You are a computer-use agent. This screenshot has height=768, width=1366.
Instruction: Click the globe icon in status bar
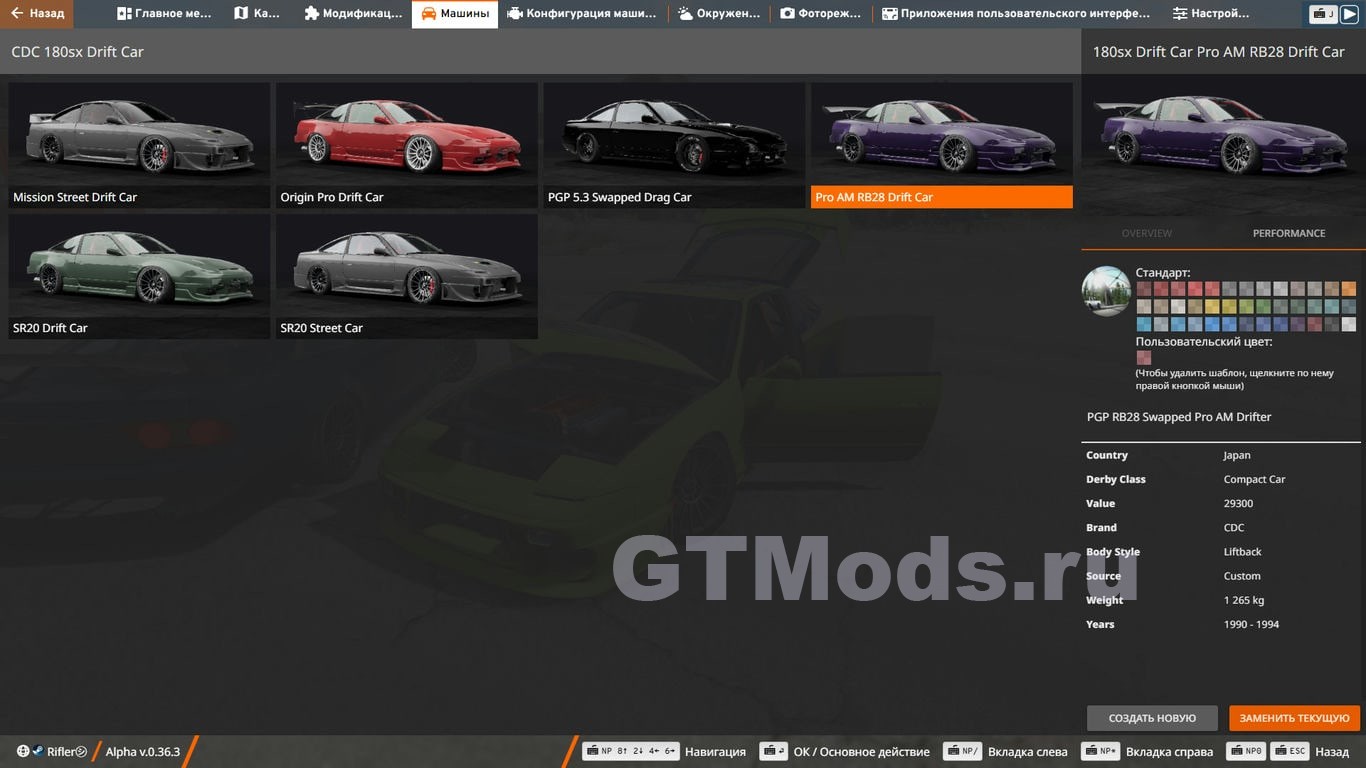[23, 752]
